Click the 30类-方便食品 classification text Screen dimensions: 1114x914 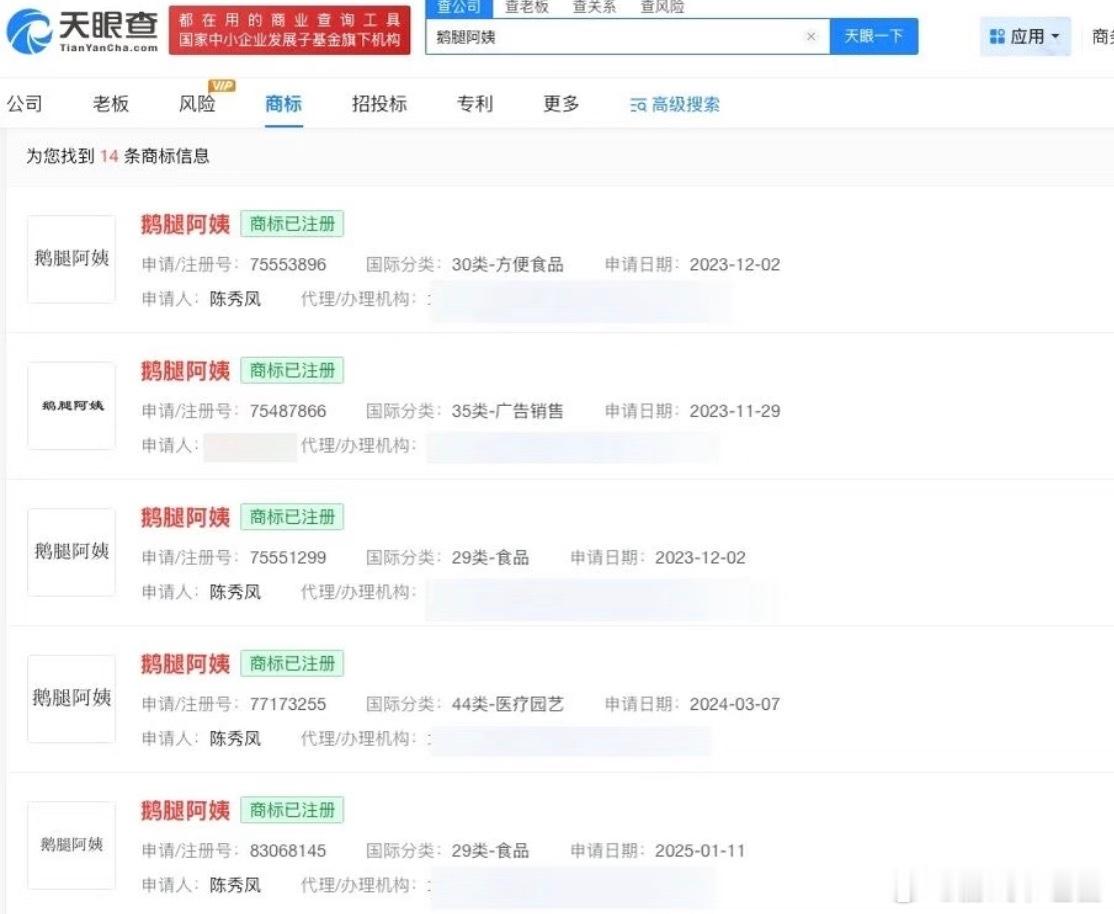(x=507, y=264)
